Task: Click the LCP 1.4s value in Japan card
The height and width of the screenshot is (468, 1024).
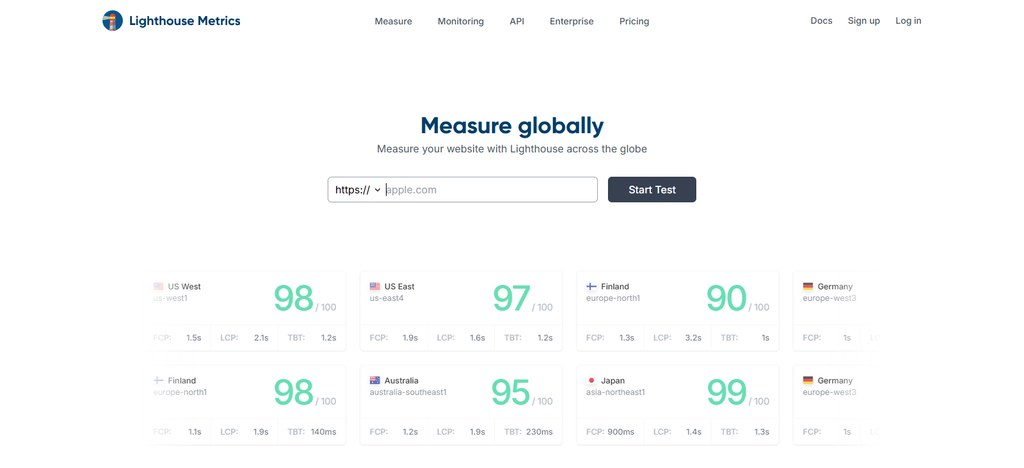Action: coord(694,432)
